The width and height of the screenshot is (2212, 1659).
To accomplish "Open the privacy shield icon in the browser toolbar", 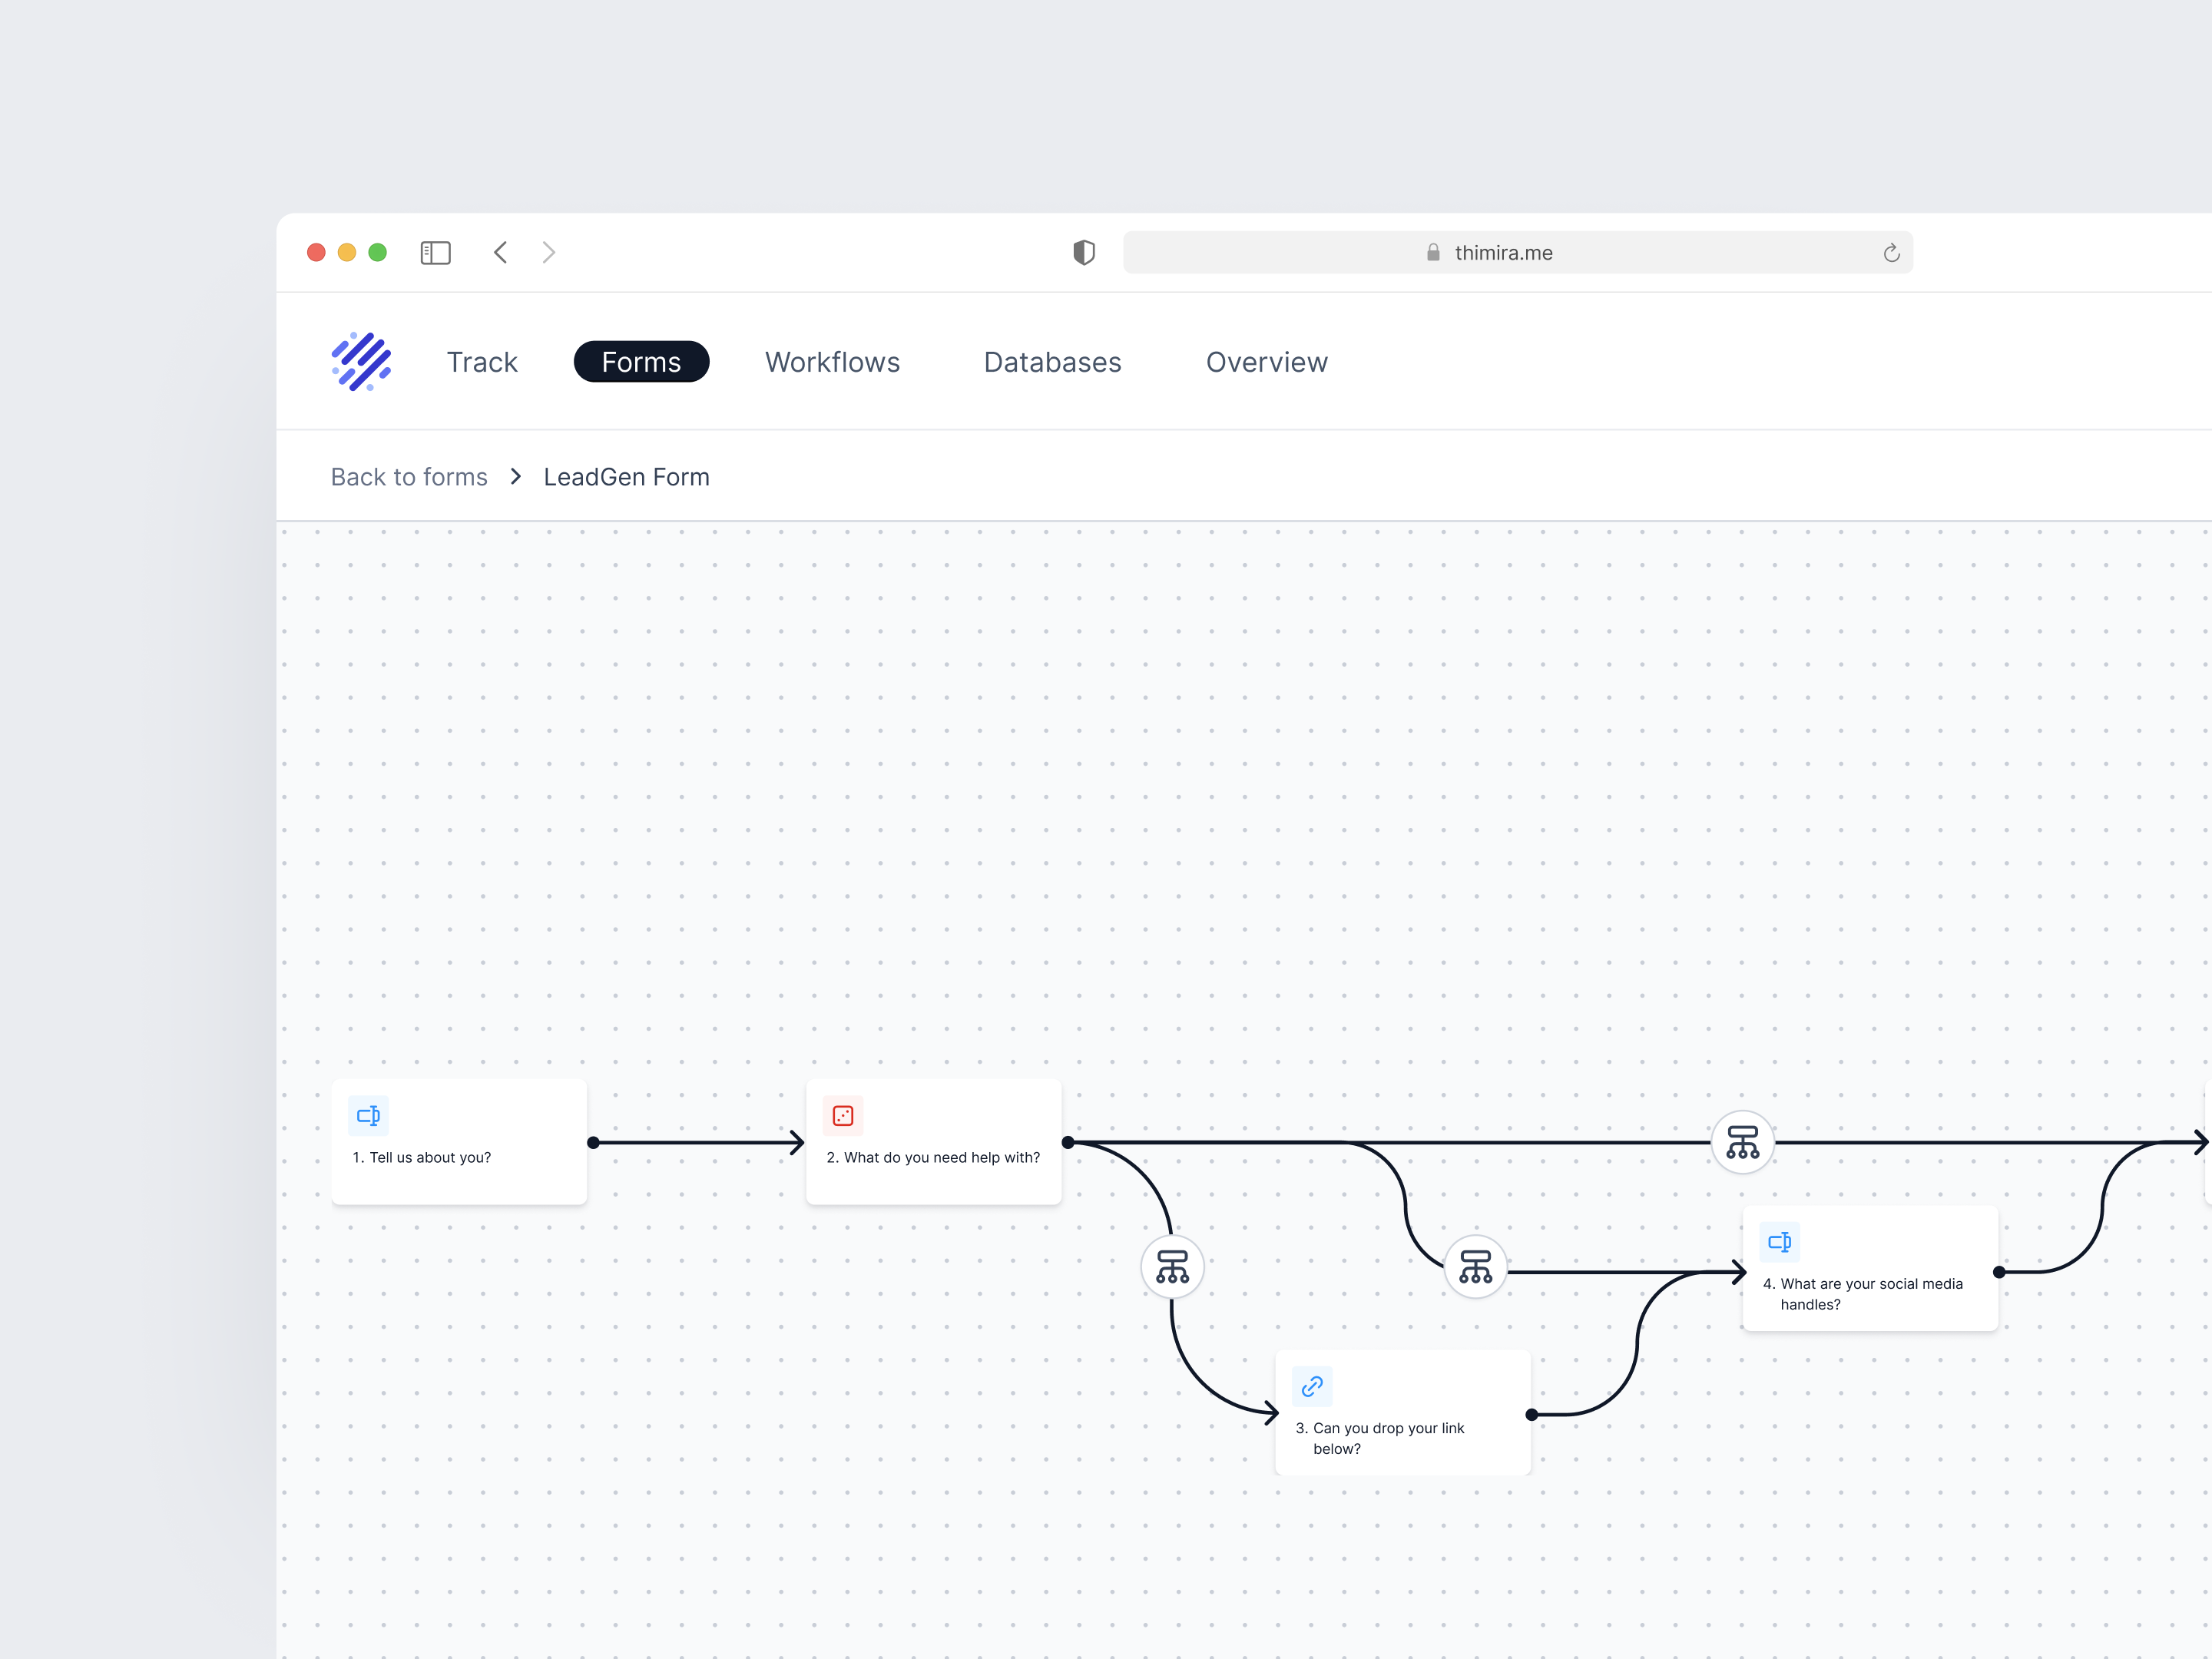I will (x=1083, y=252).
